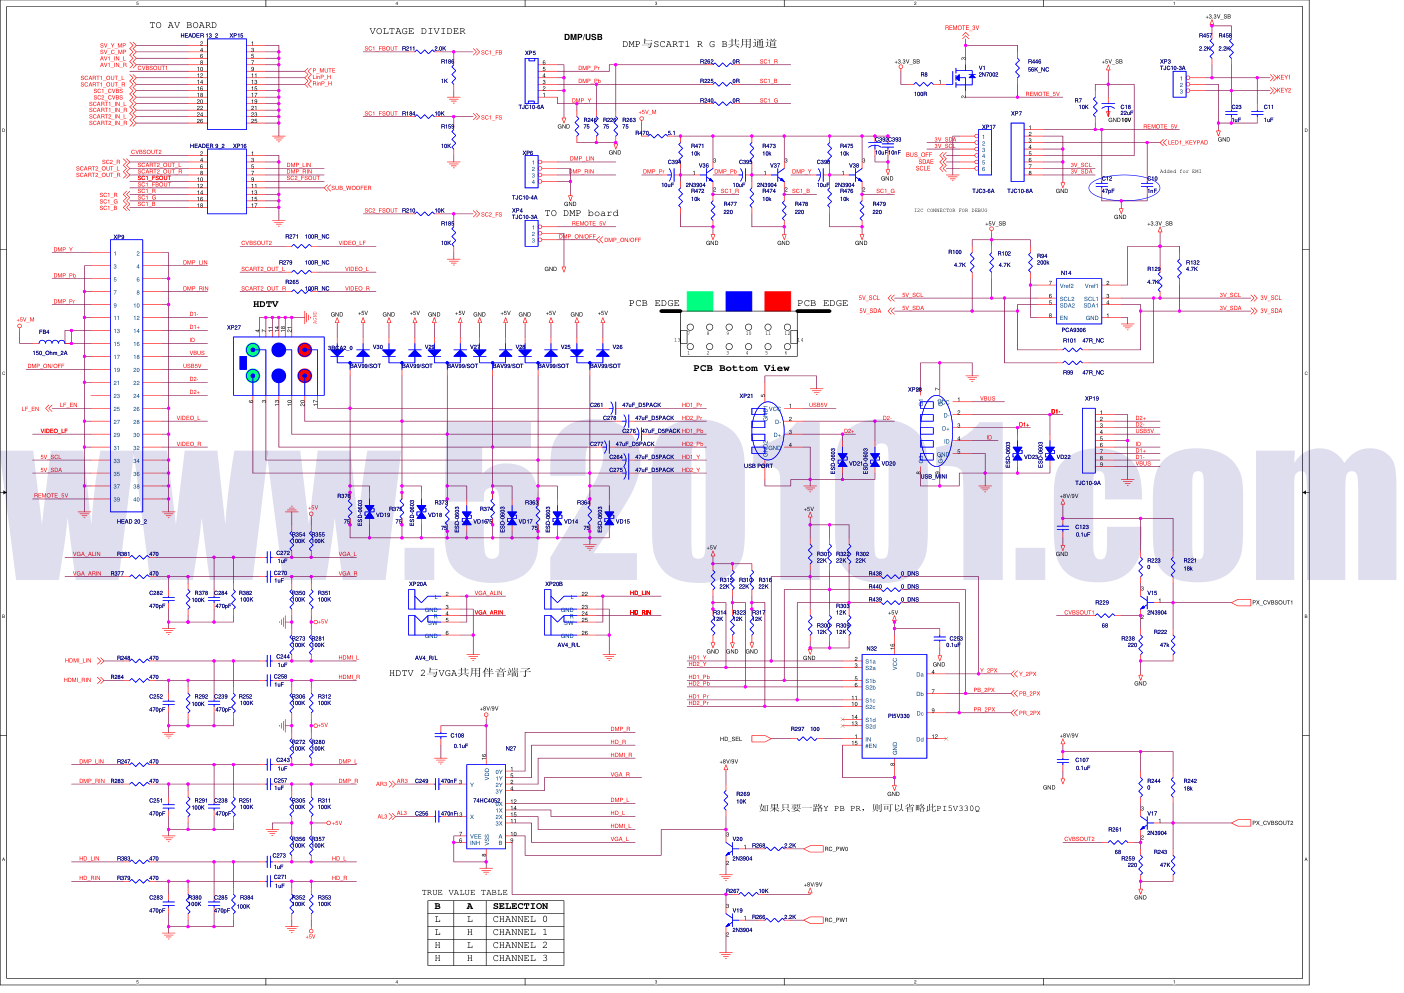
Task: Select the 'DMP/USB' section label
Action: [583, 37]
